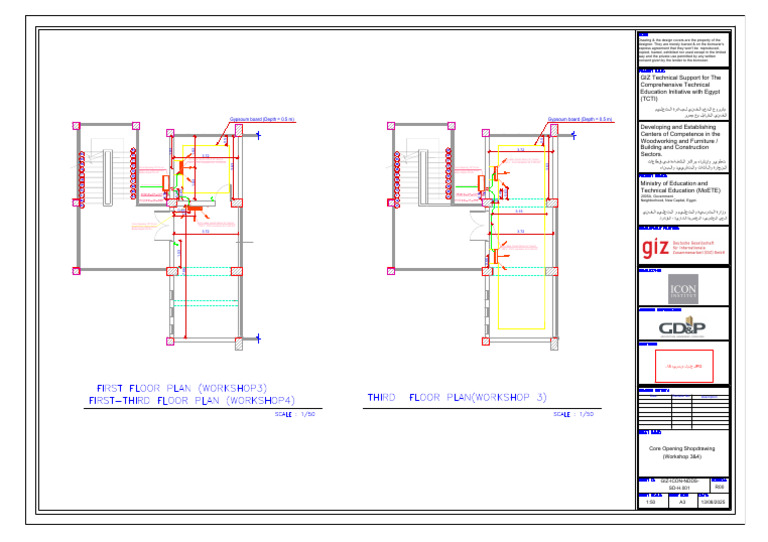Image resolution: width=768 pixels, height=542 pixels.
Task: Click blue section marker on right plan
Action: pyautogui.click(x=574, y=135)
